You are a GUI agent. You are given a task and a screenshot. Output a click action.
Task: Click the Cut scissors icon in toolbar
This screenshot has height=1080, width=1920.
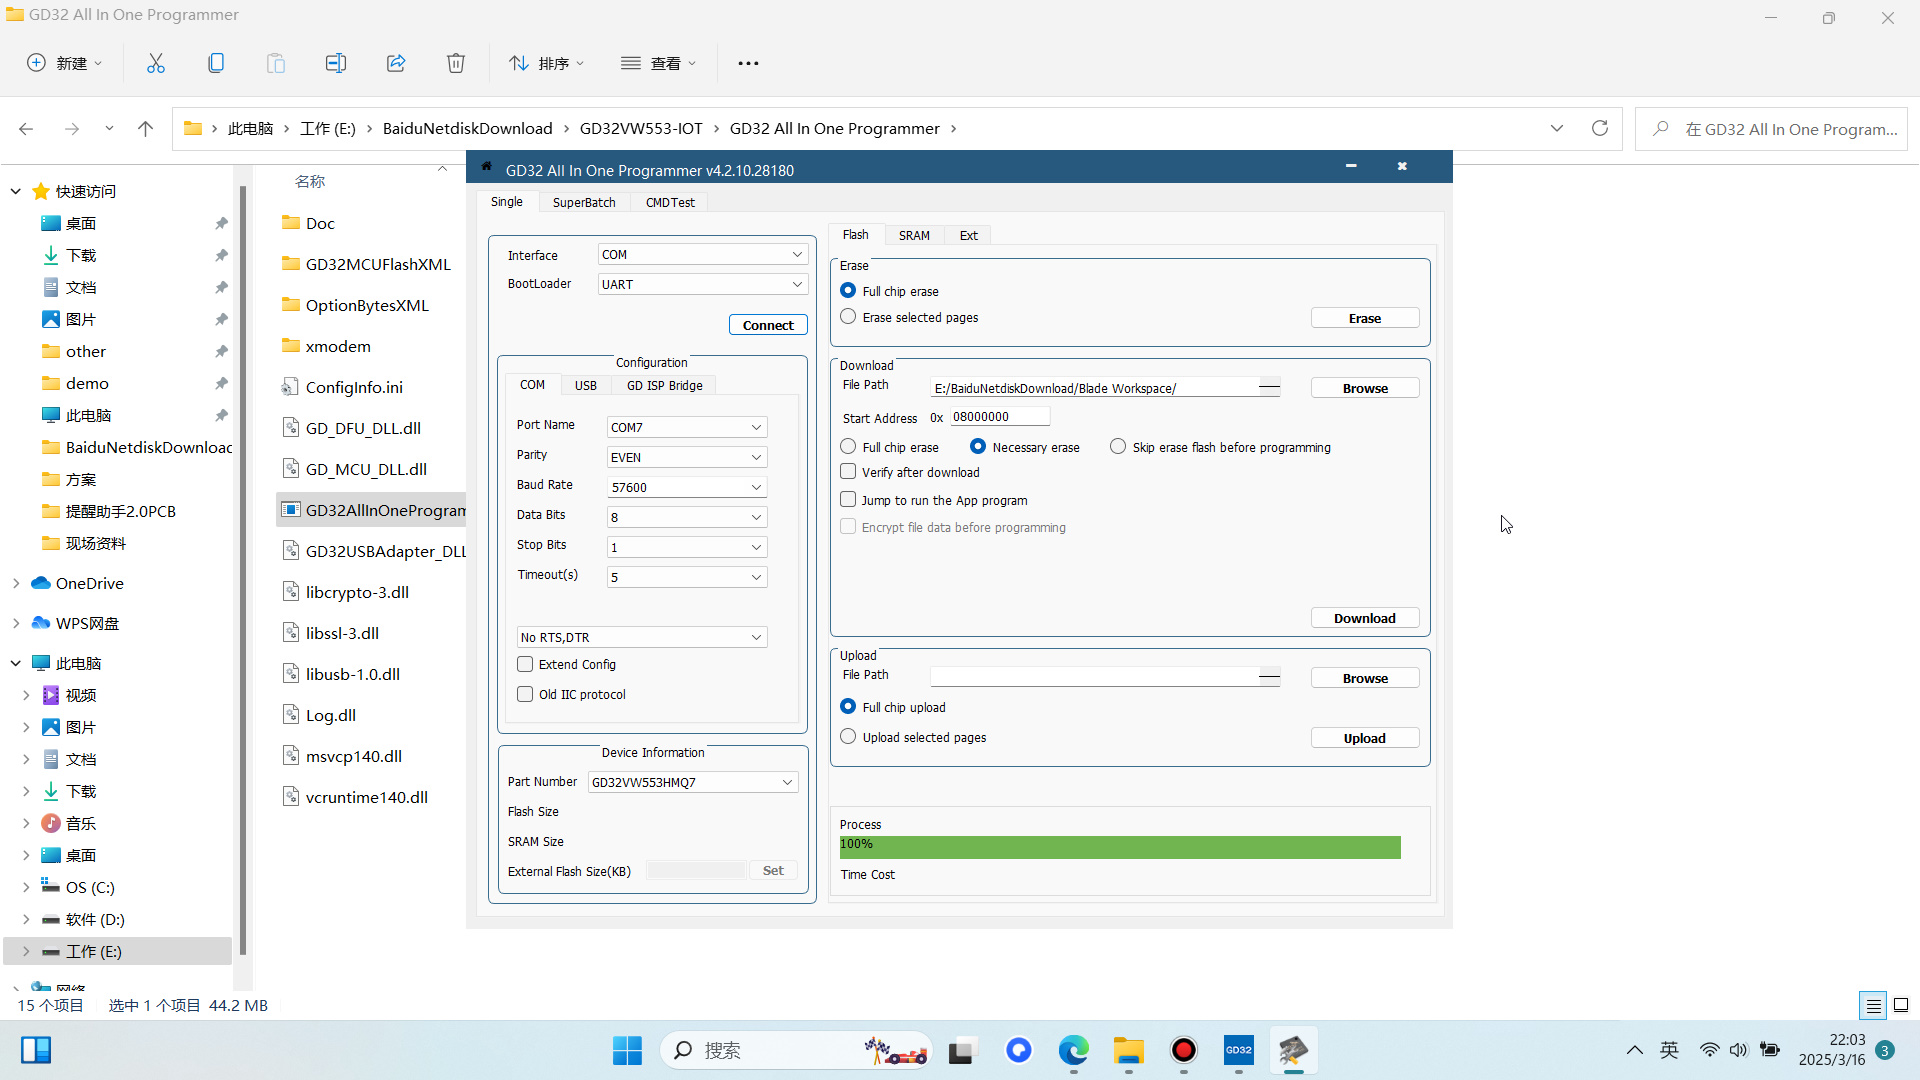pos(156,63)
